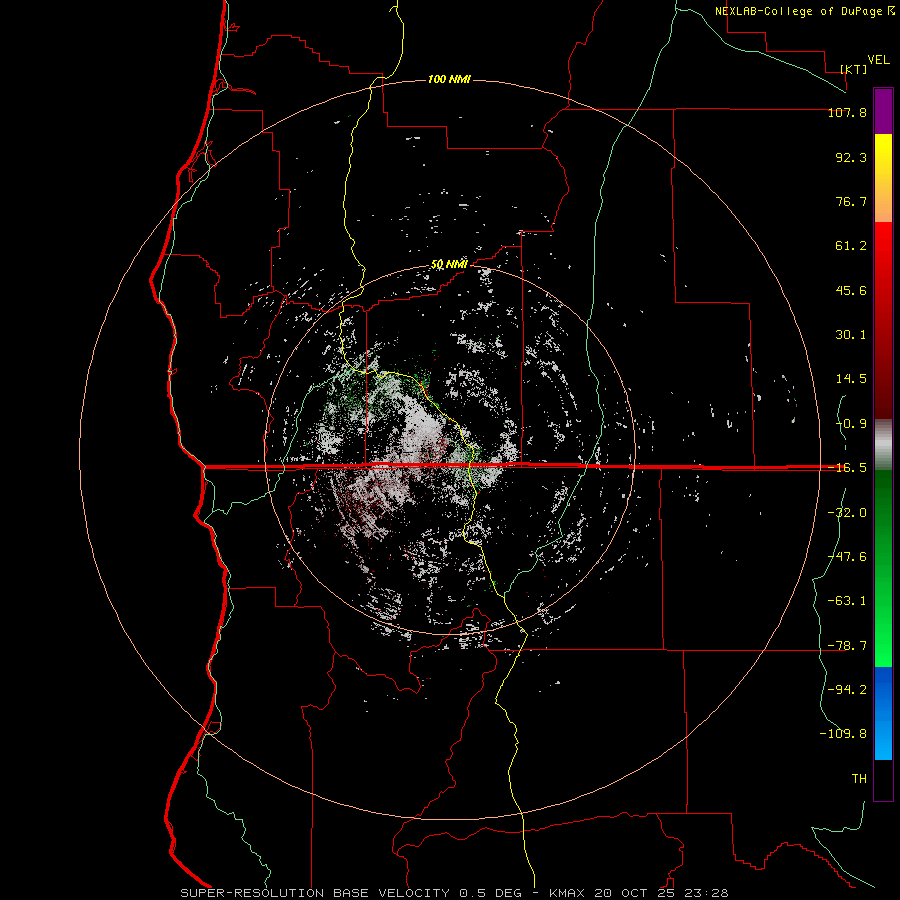This screenshot has width=900, height=900.
Task: Click the -47.6 scale value
Action: click(x=847, y=557)
